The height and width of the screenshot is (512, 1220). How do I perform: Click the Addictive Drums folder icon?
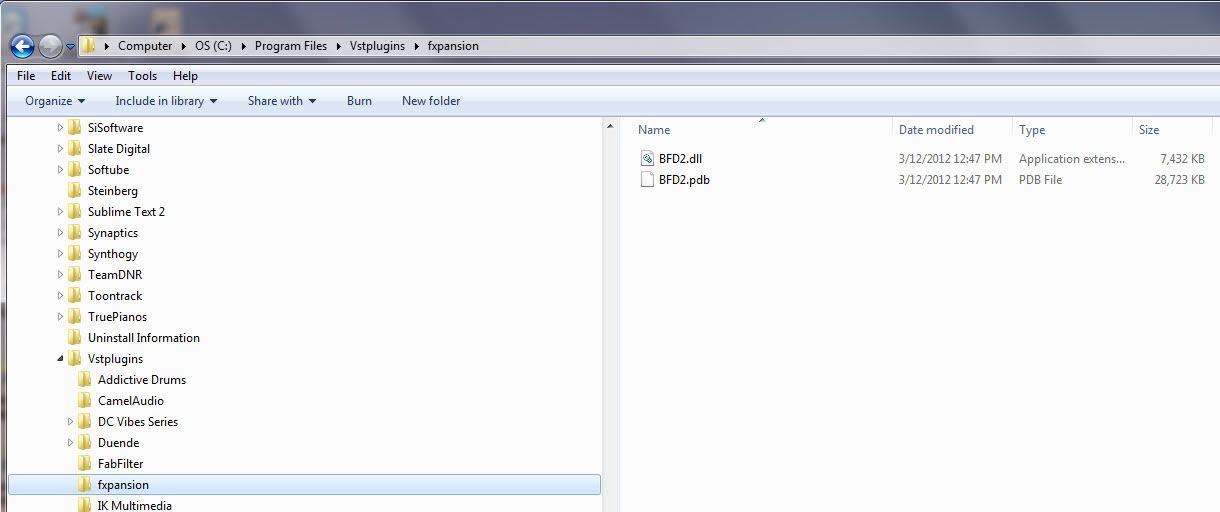(x=85, y=380)
